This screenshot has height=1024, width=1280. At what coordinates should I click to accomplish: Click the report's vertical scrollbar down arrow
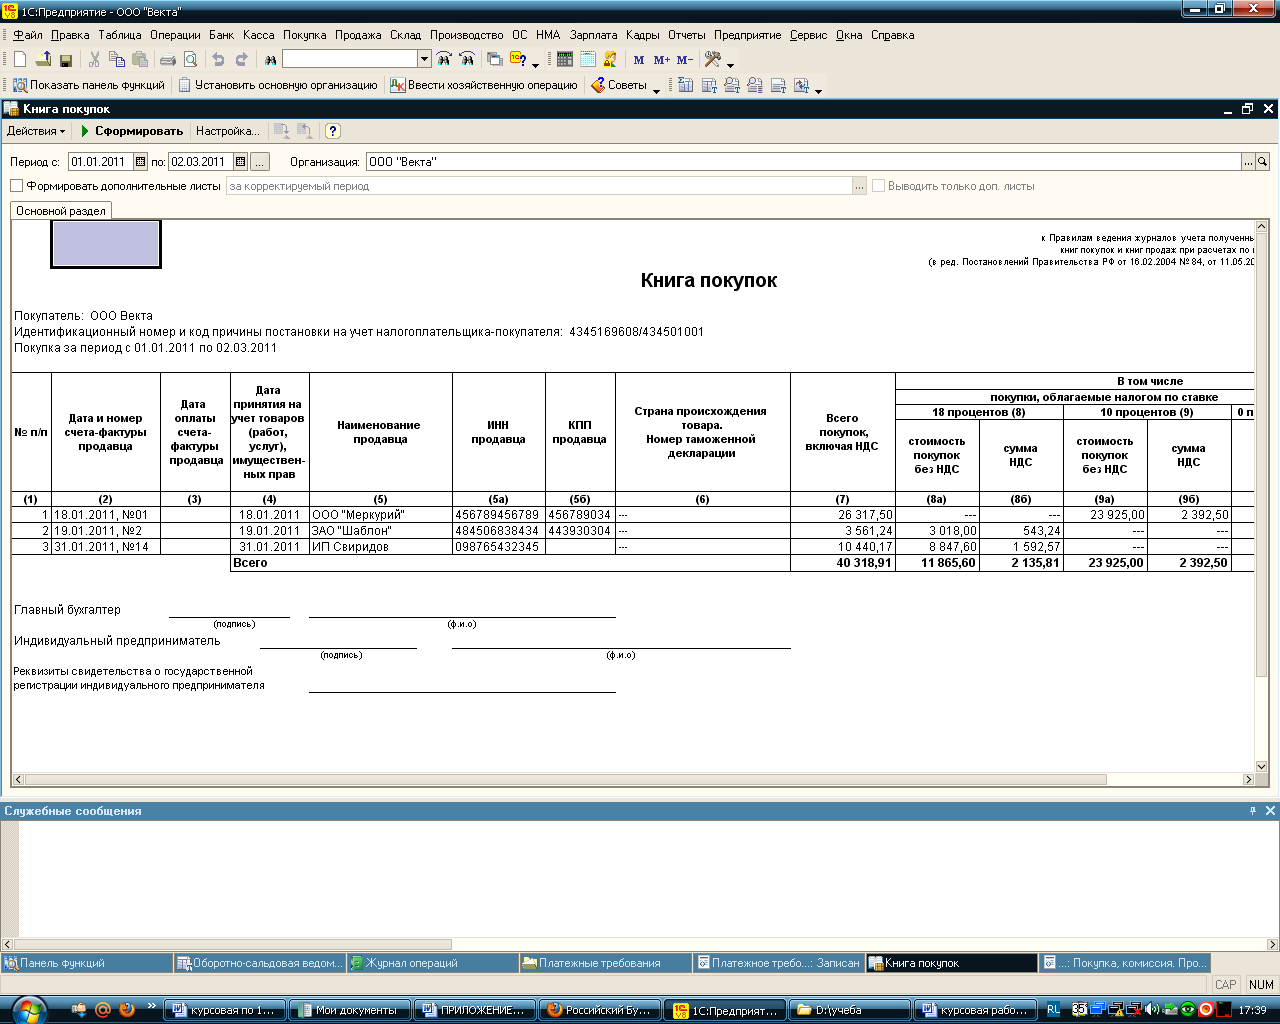1262,767
